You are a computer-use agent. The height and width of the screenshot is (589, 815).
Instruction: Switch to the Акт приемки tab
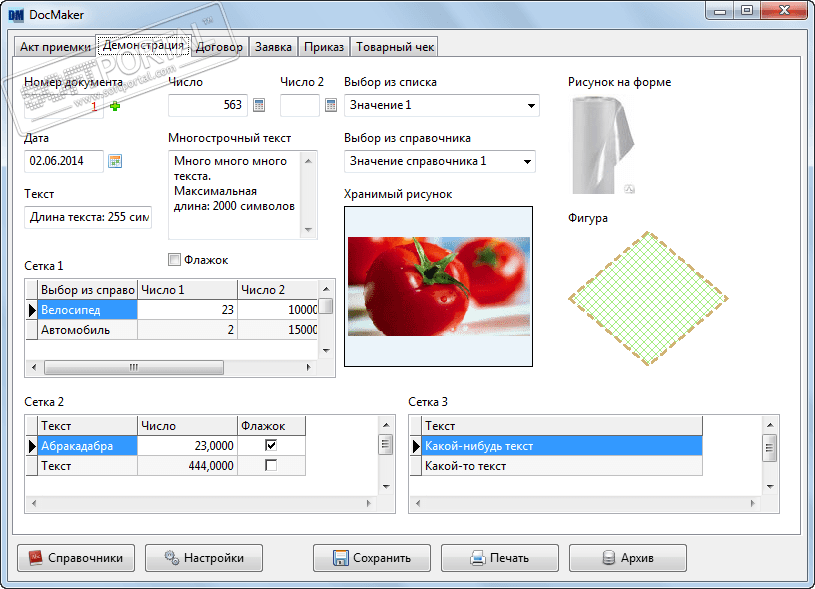55,47
